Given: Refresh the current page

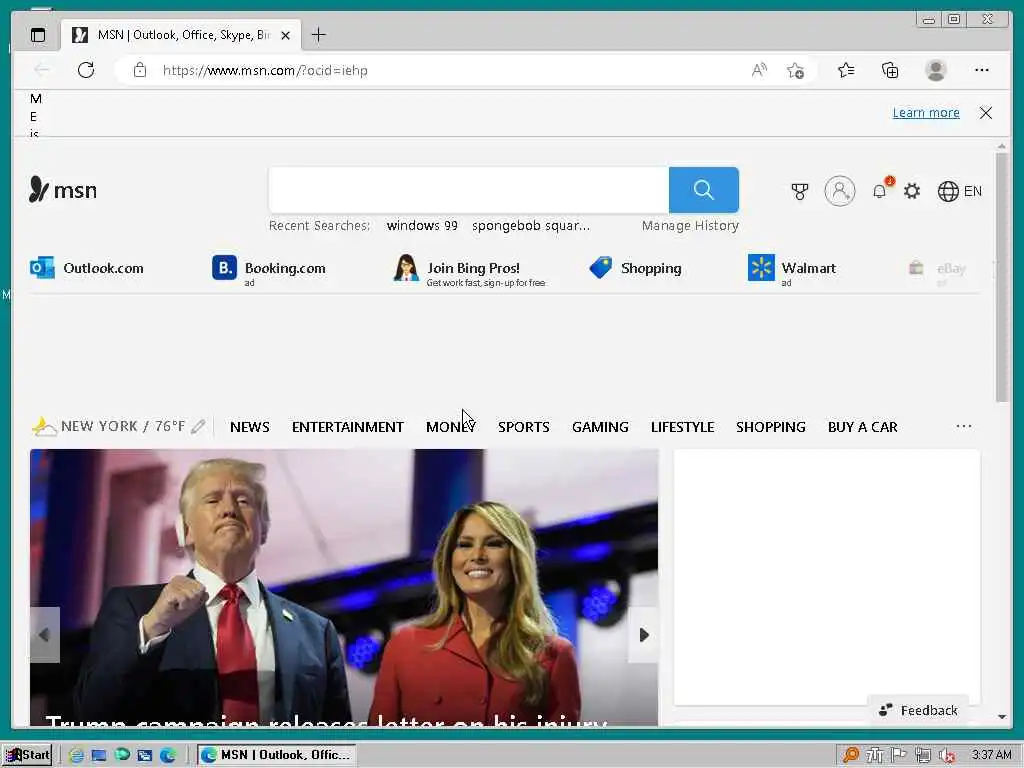Looking at the screenshot, I should (86, 70).
